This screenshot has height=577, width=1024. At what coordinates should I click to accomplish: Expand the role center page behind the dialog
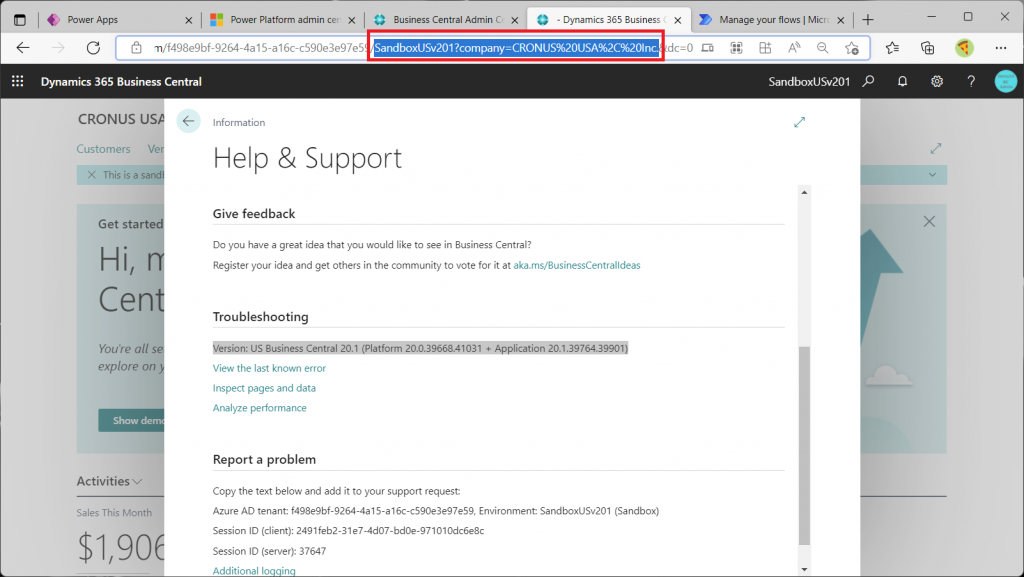pos(936,149)
